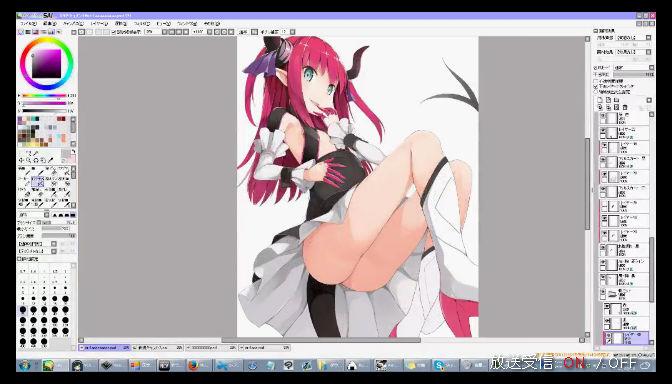Toggle the checked clipping group checkbox

tap(595, 87)
